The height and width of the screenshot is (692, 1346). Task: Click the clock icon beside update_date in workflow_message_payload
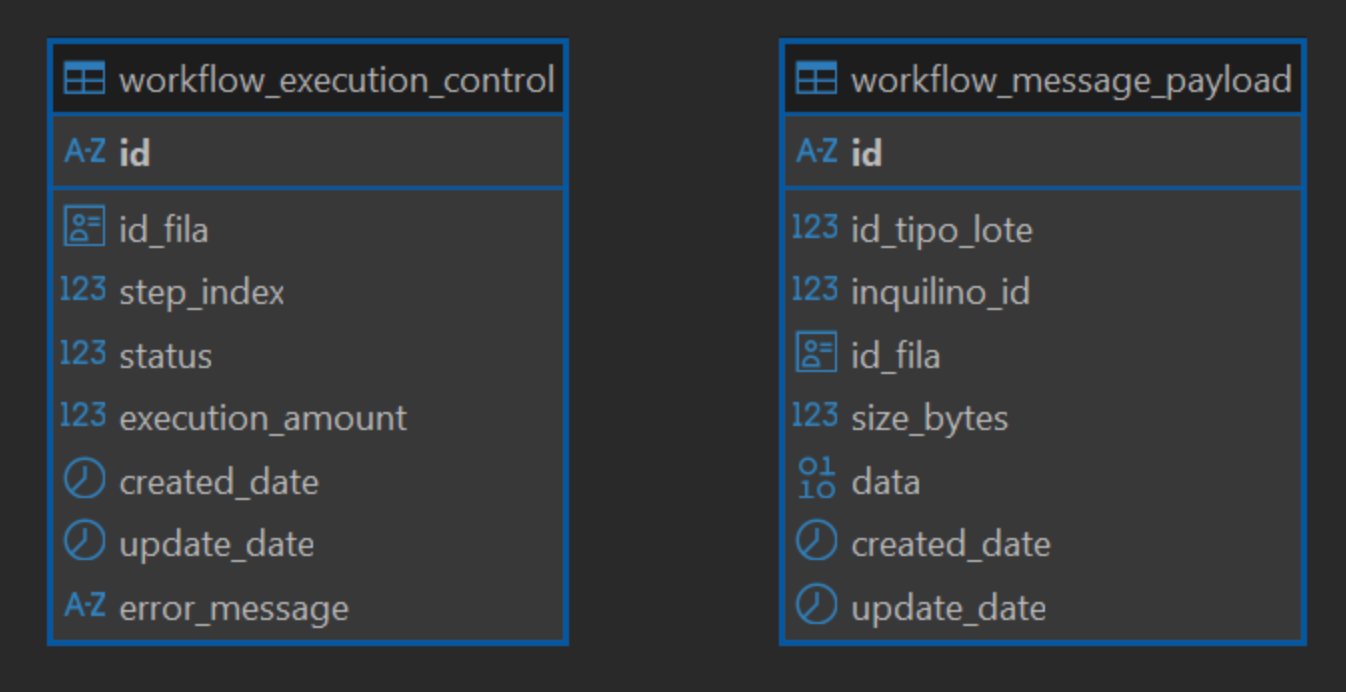tap(816, 605)
